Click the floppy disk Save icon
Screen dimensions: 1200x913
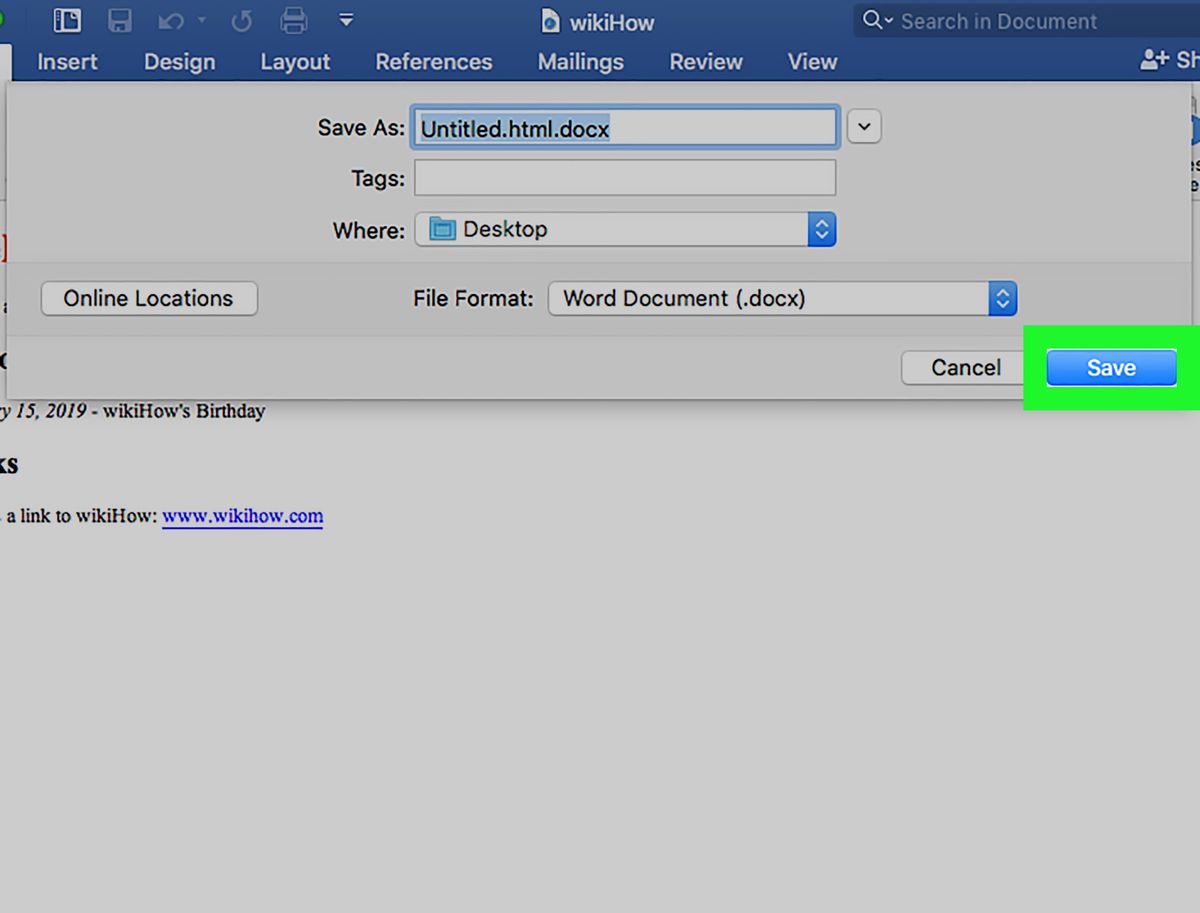click(x=120, y=20)
